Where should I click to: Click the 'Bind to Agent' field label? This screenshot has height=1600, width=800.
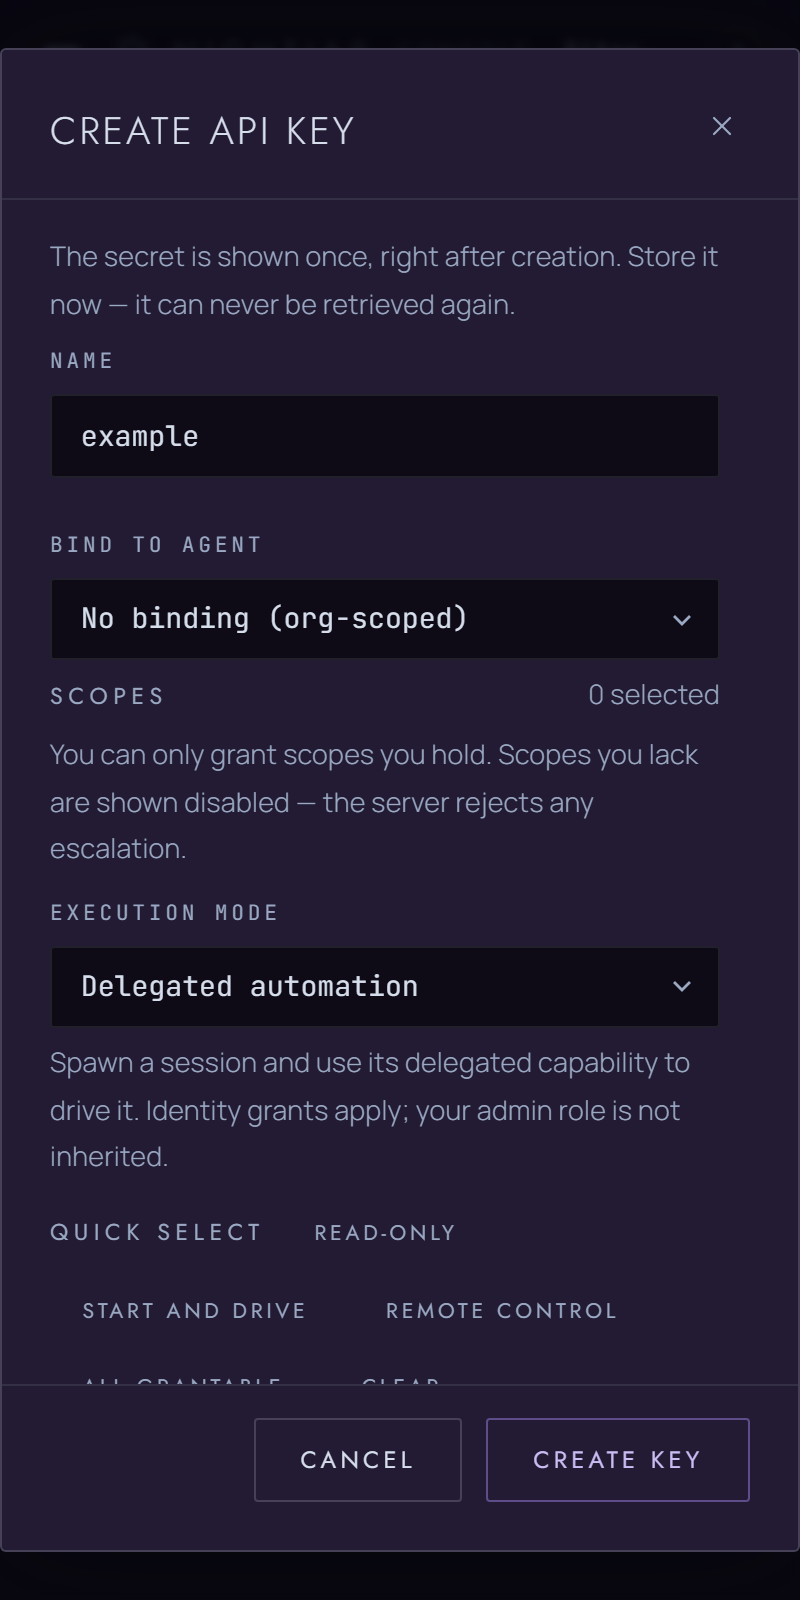pyautogui.click(x=156, y=545)
